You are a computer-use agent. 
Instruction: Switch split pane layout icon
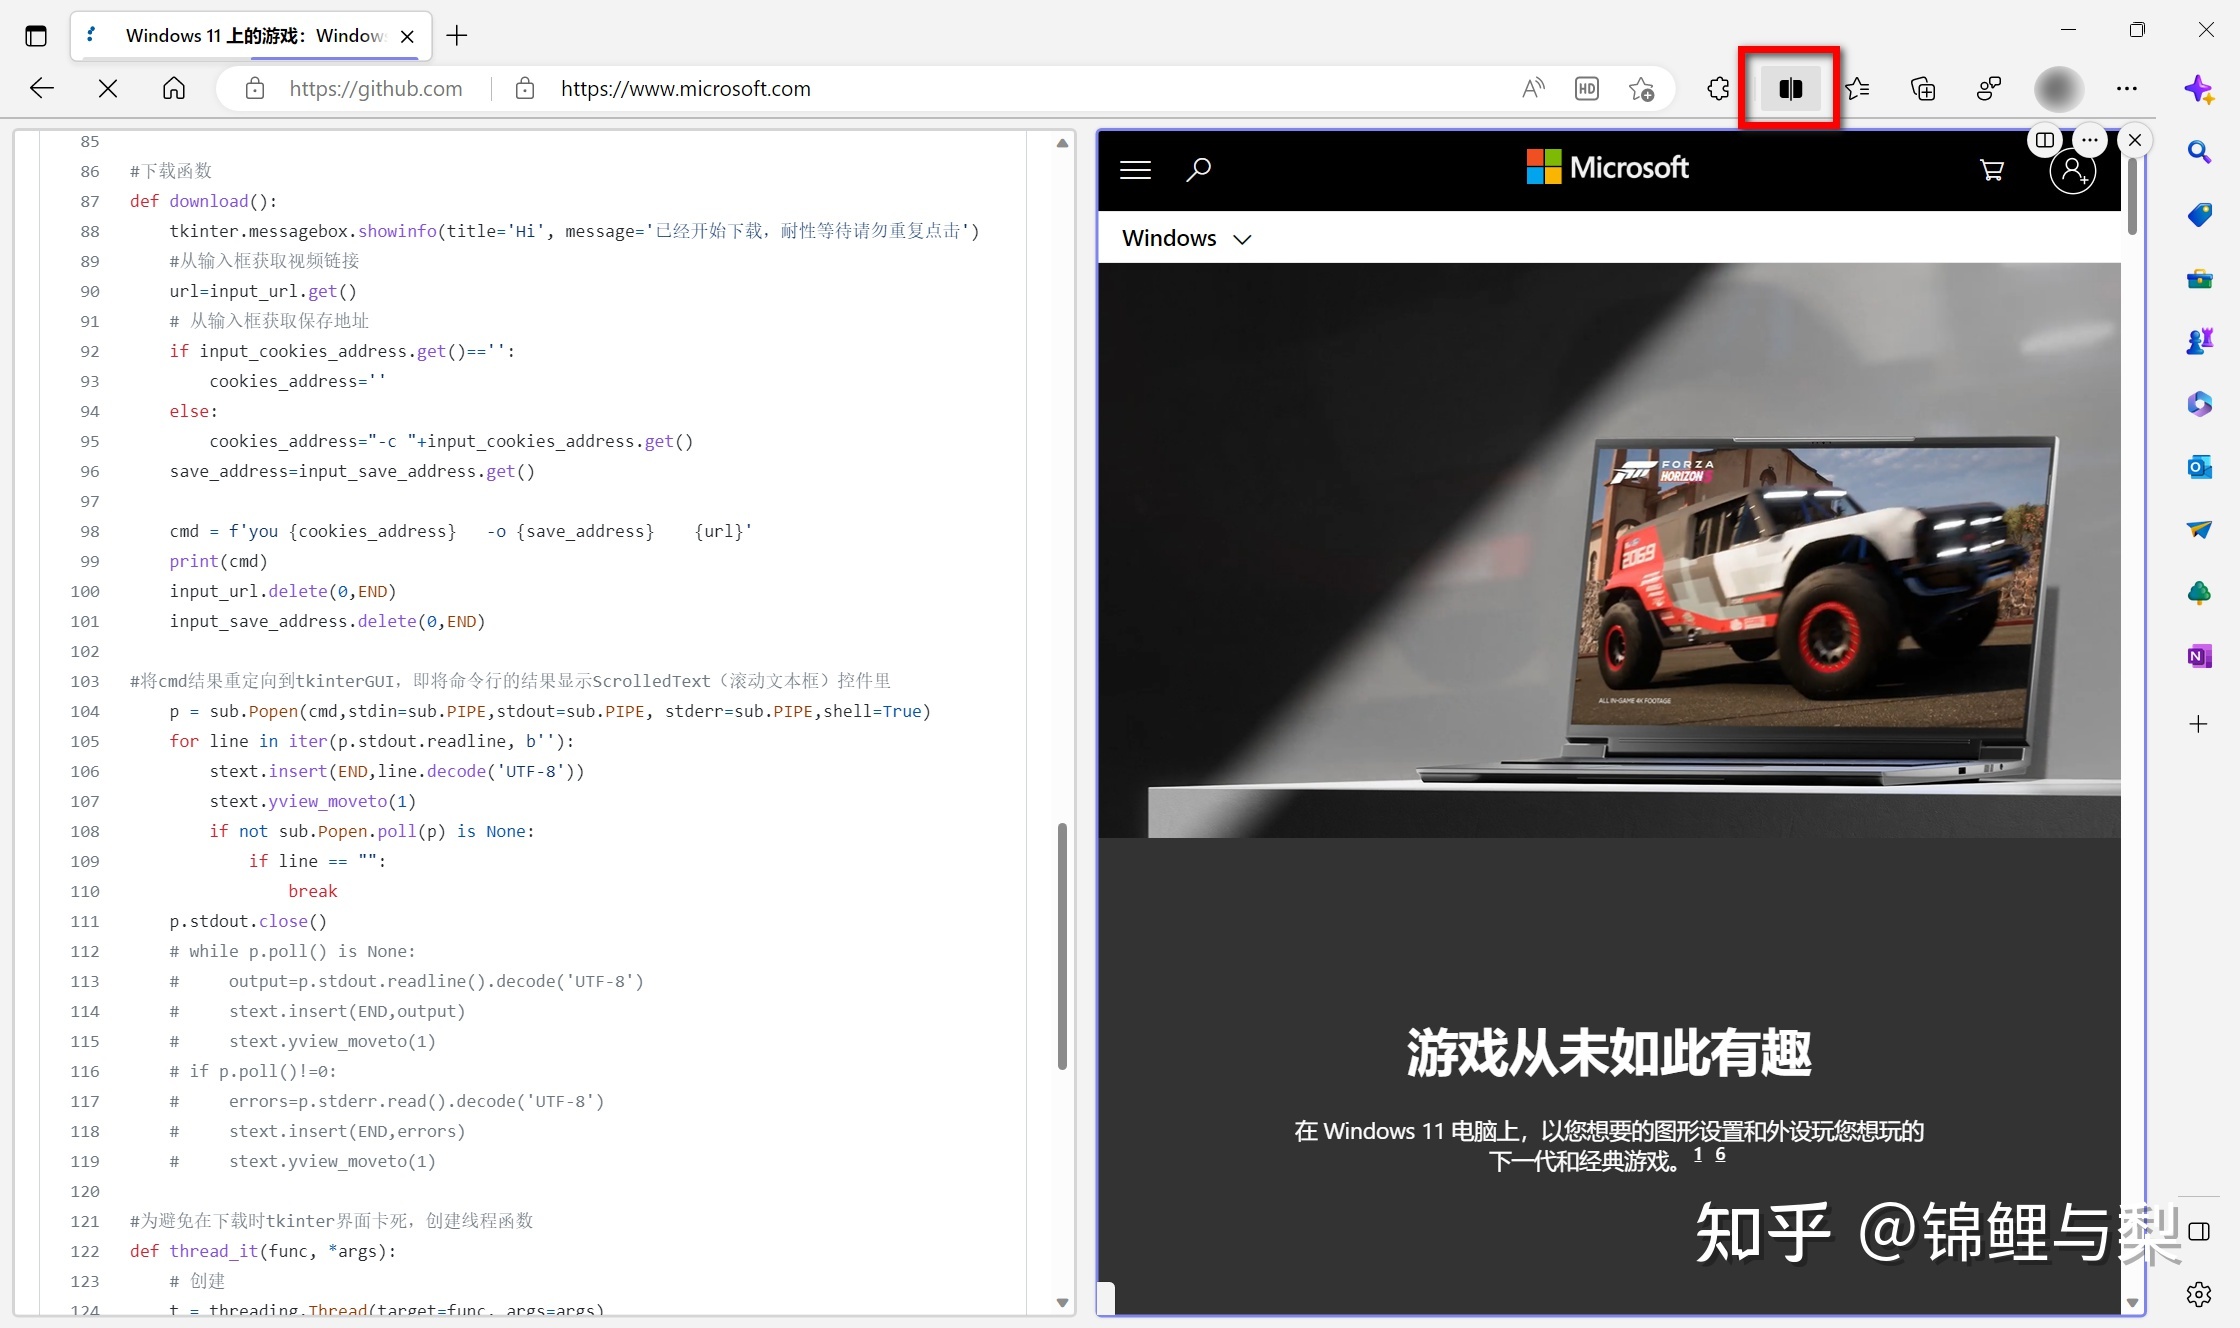tap(2045, 140)
